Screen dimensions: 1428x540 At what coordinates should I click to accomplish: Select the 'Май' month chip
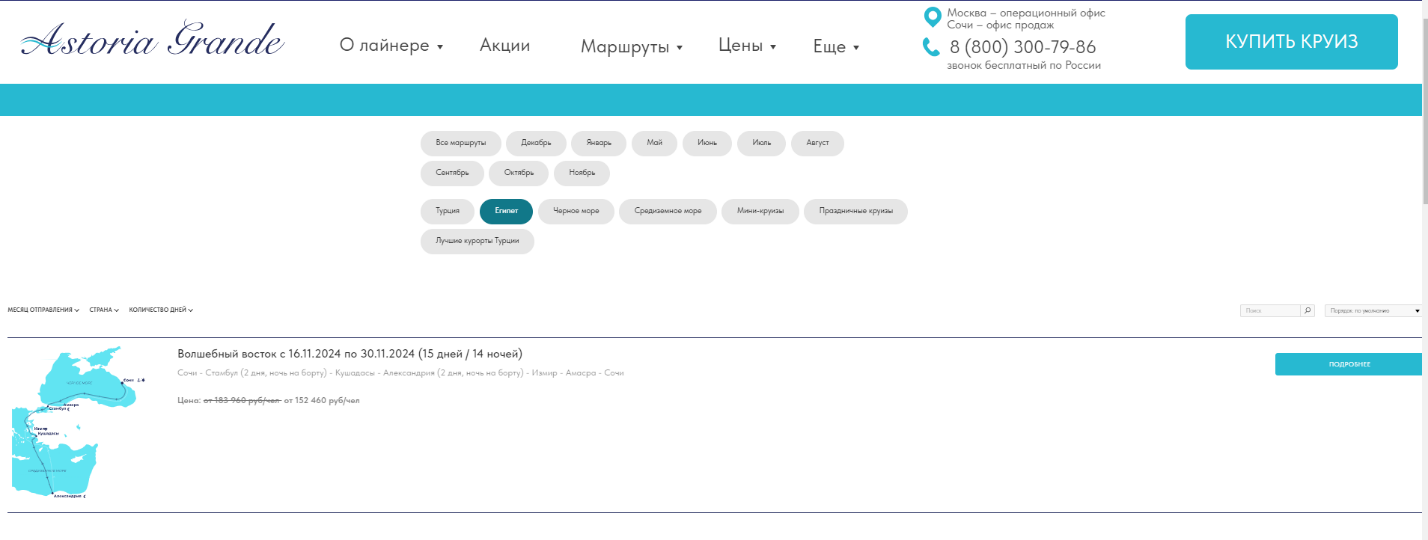[x=655, y=143]
